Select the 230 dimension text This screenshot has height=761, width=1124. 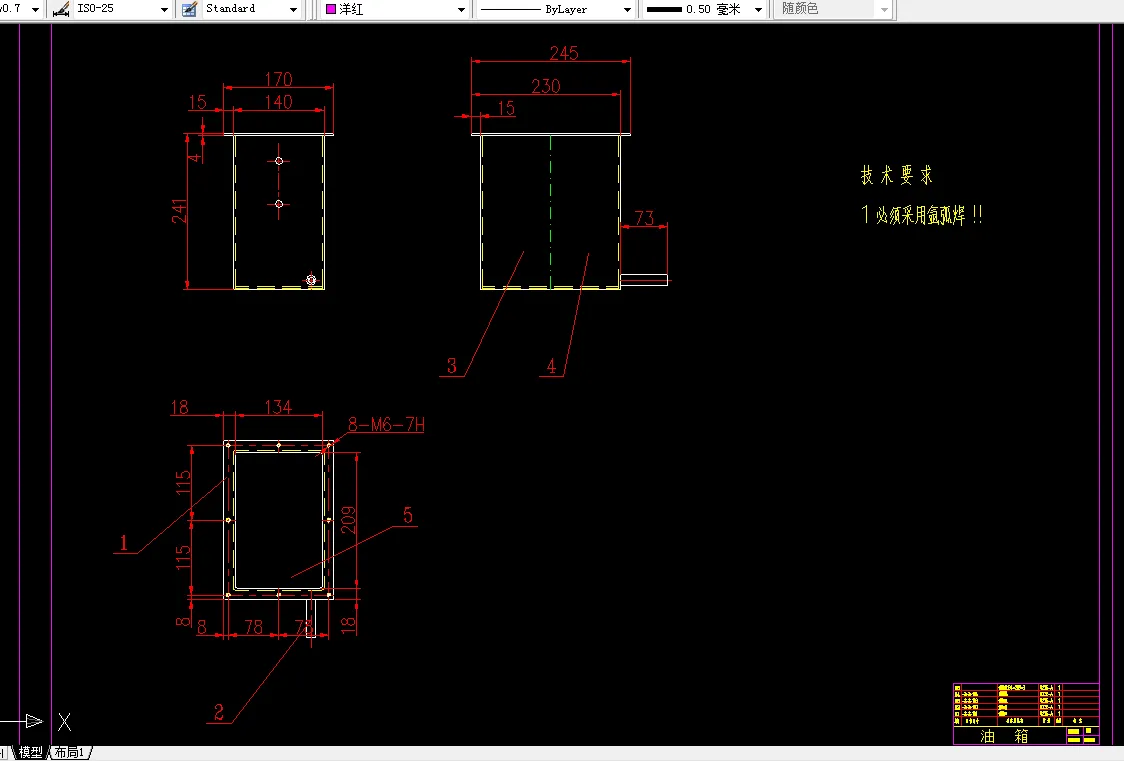(x=546, y=86)
